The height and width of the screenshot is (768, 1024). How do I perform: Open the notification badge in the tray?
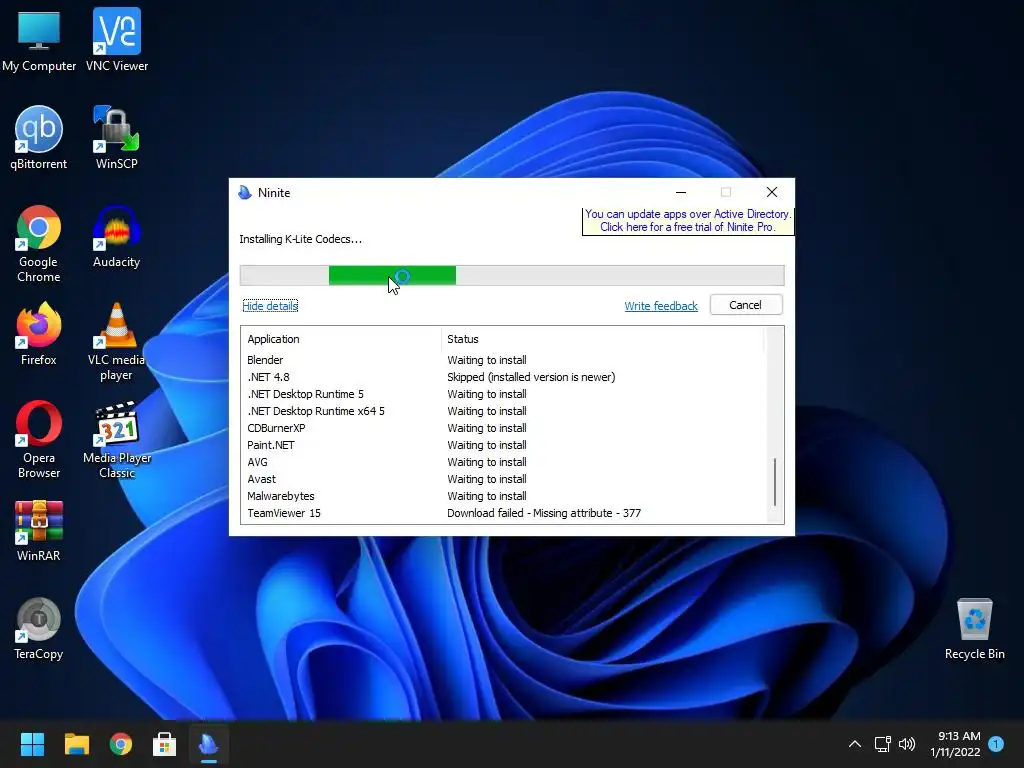pyautogui.click(x=996, y=744)
